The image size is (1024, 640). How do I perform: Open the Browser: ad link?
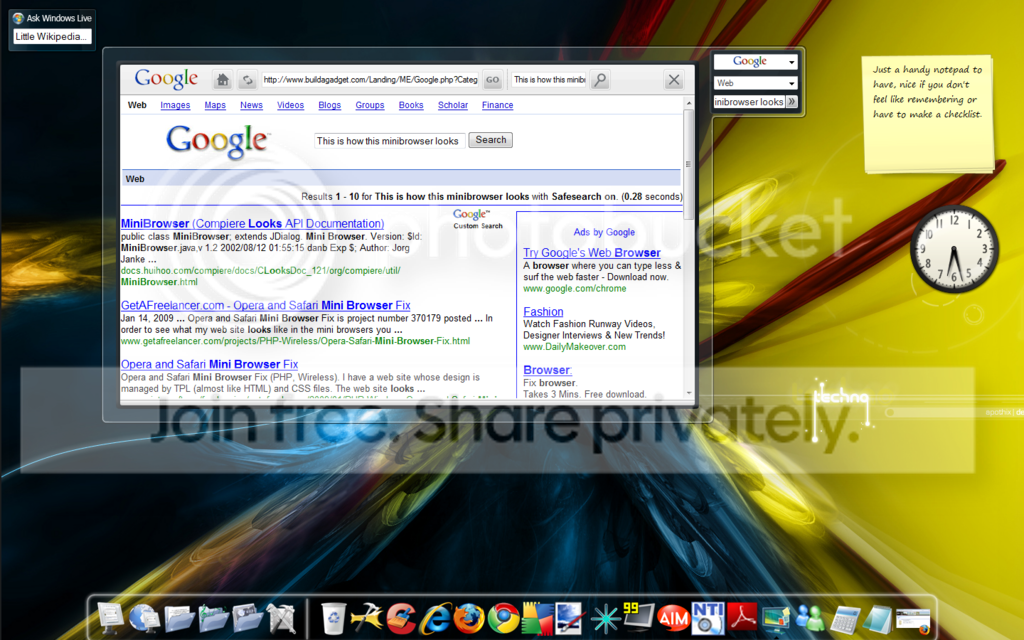[547, 370]
